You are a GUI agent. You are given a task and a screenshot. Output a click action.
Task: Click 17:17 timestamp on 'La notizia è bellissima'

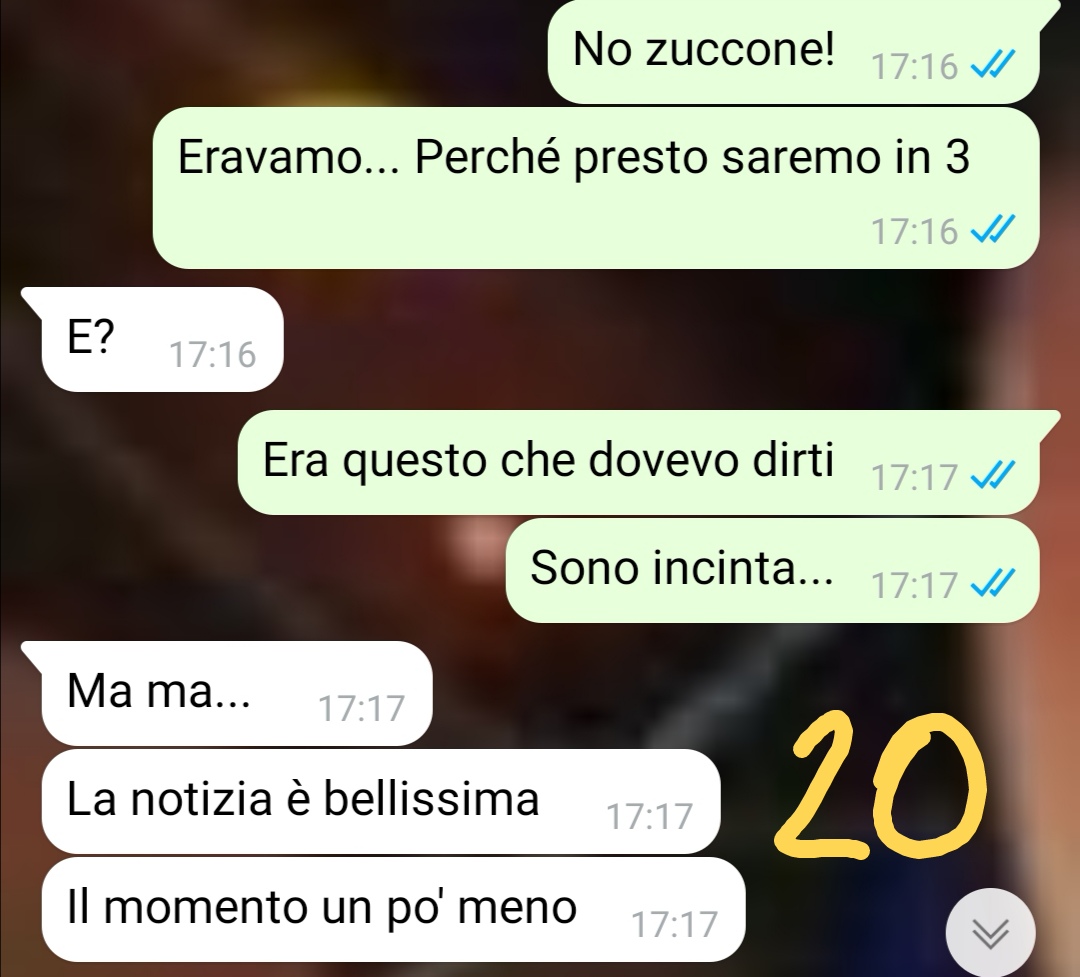pyautogui.click(x=649, y=816)
